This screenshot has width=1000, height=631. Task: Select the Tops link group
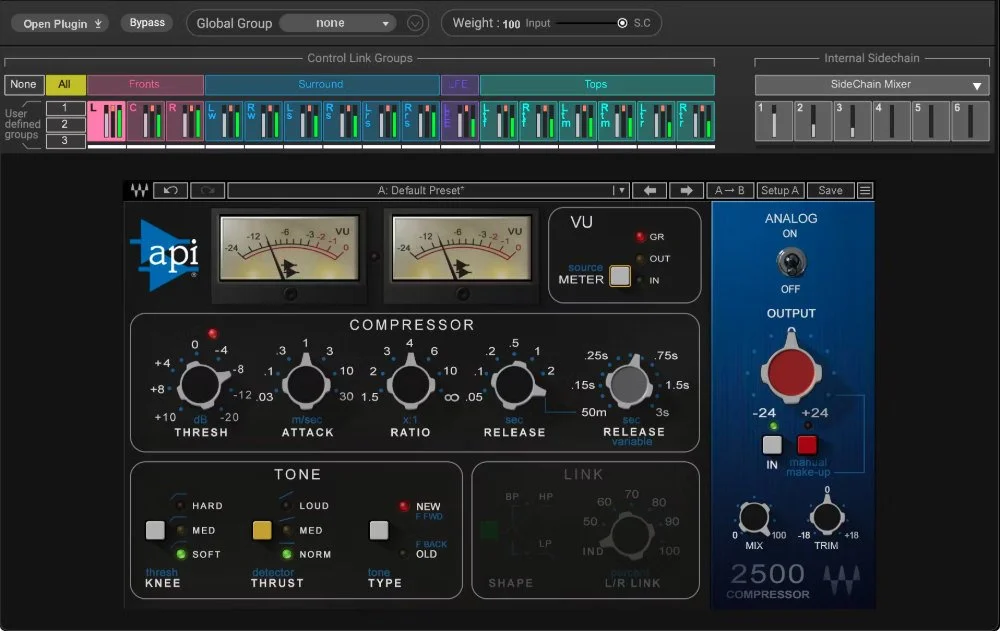[597, 84]
